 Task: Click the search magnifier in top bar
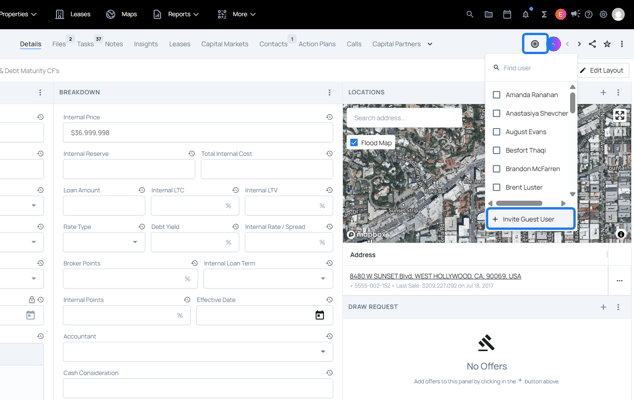coord(470,15)
